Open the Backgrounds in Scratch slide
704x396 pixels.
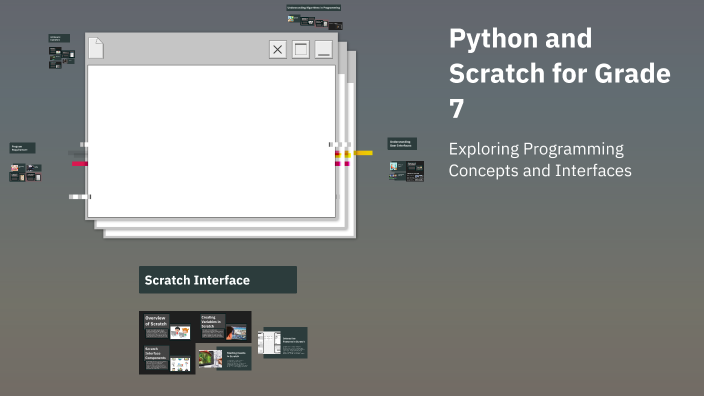pyautogui.click(x=225, y=358)
